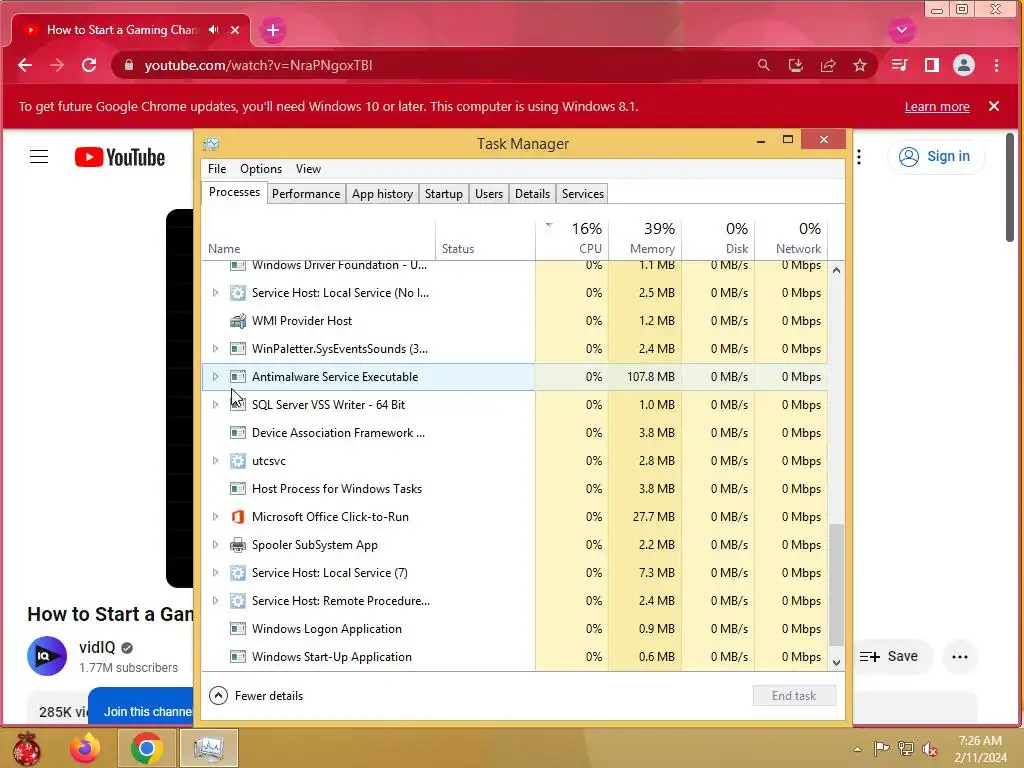
Task: Show hidden tray icons arrow
Action: tap(857, 749)
